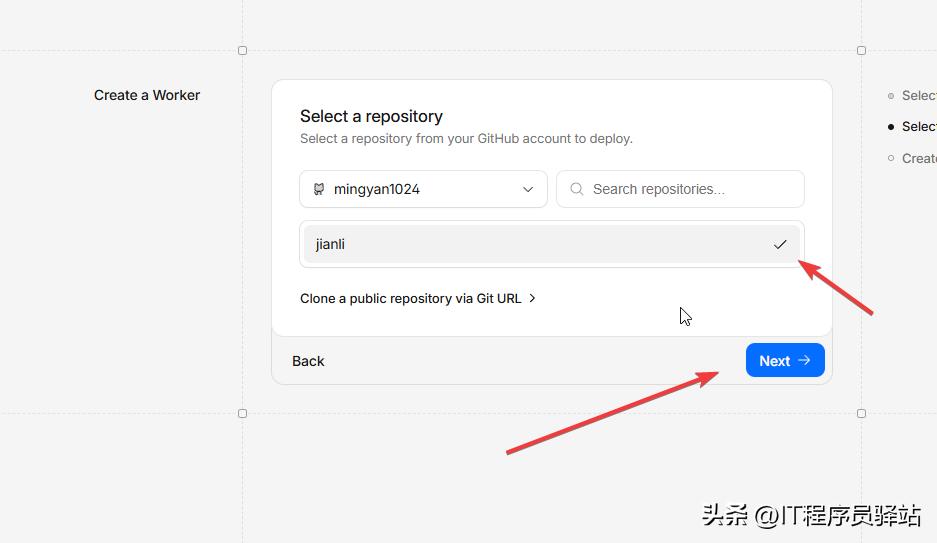Click the filled bullet of the current step
Viewport: 937px width, 543px height.
pyautogui.click(x=891, y=127)
